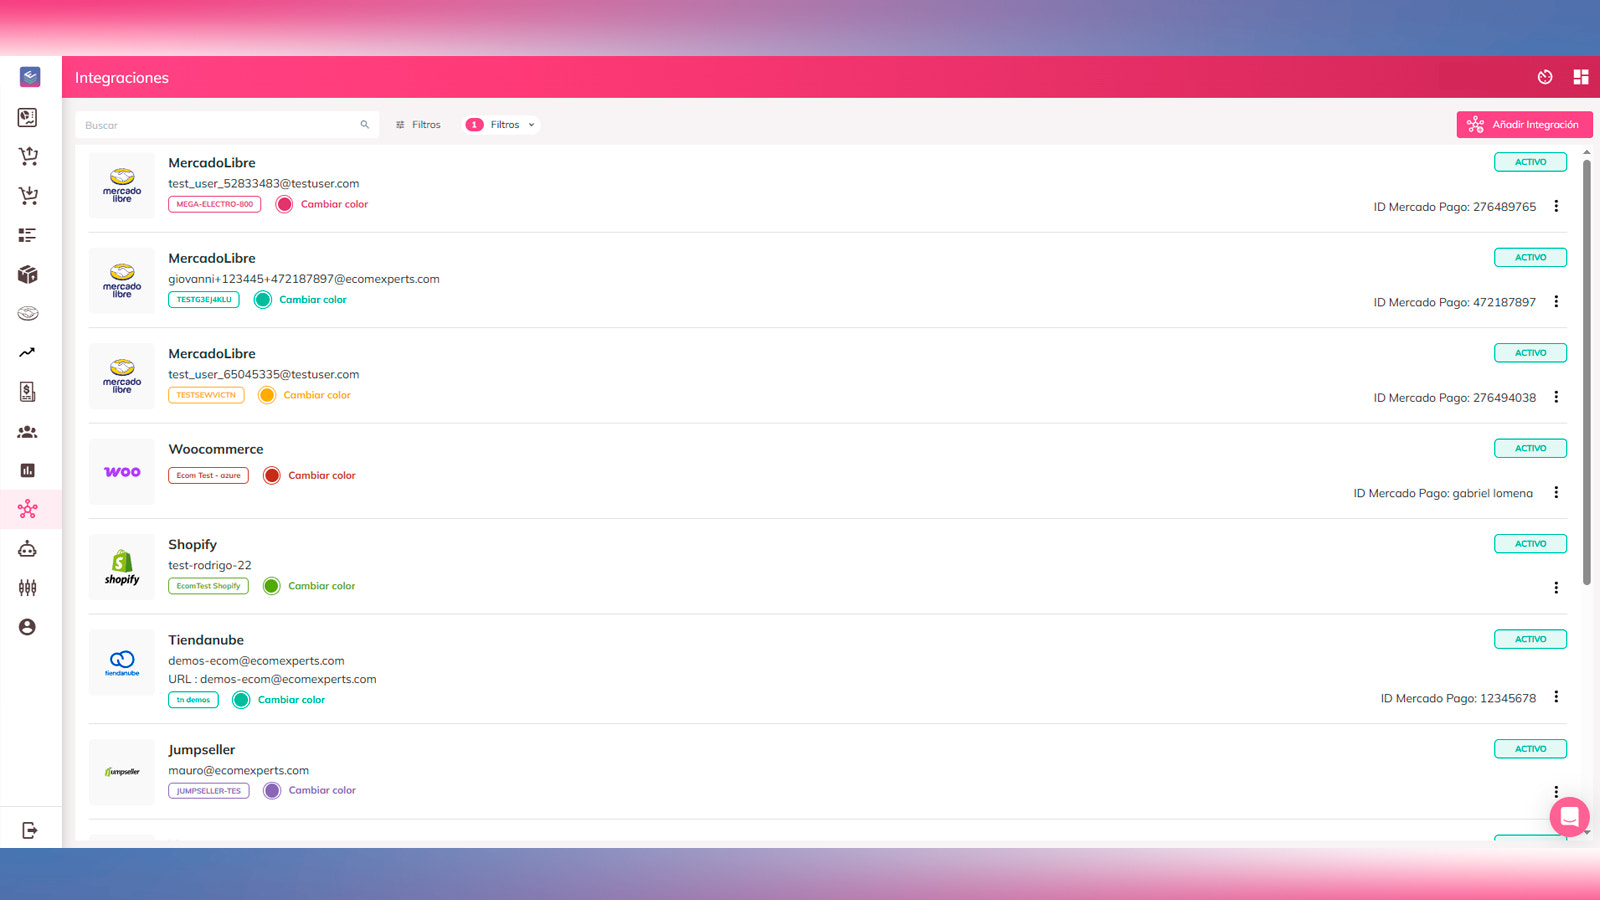Open the users group icon in sidebar
Image resolution: width=1600 pixels, height=900 pixels.
pos(28,431)
